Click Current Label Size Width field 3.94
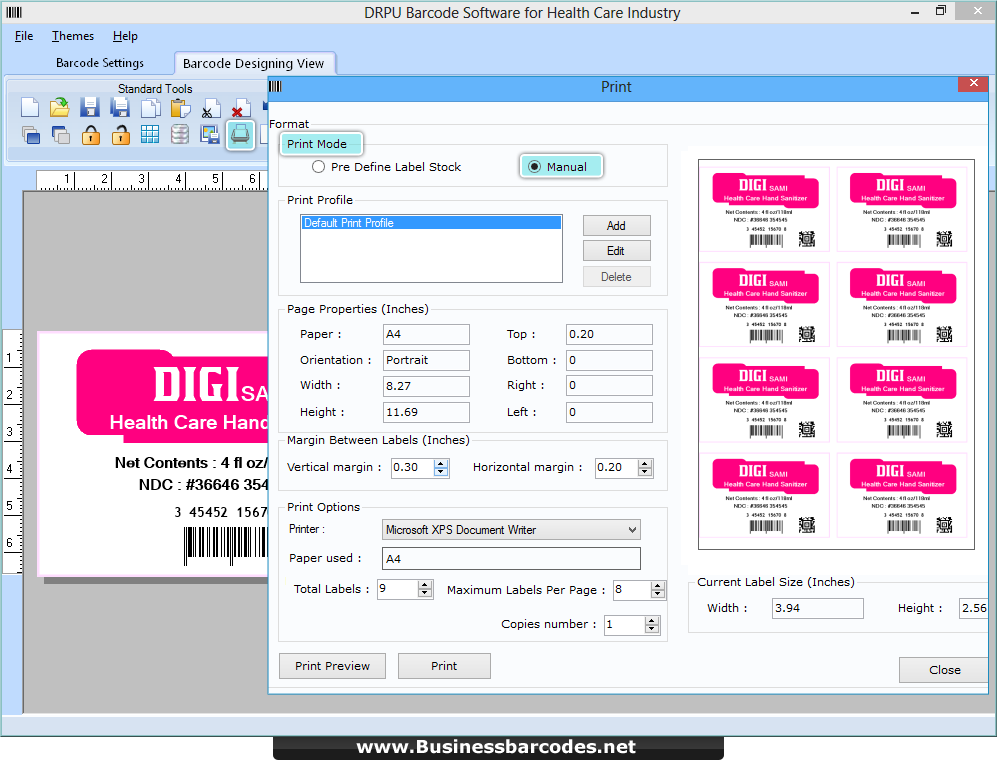997x760 pixels. coord(818,608)
